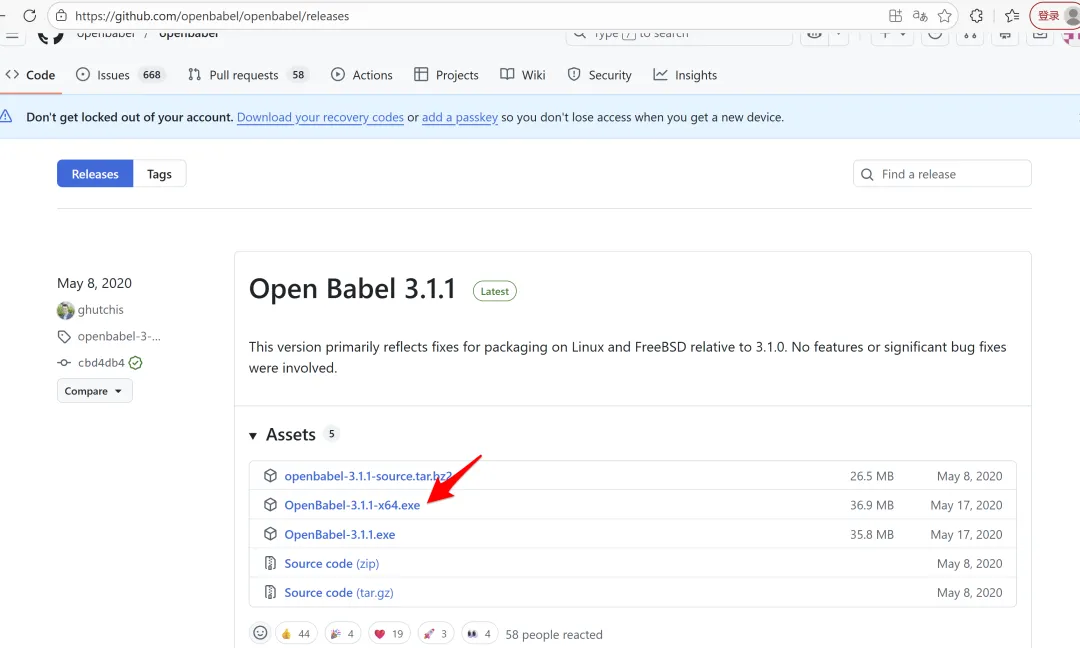This screenshot has width=1080, height=648.
Task: Open browser extensions puzzle icon
Action: pos(976,16)
